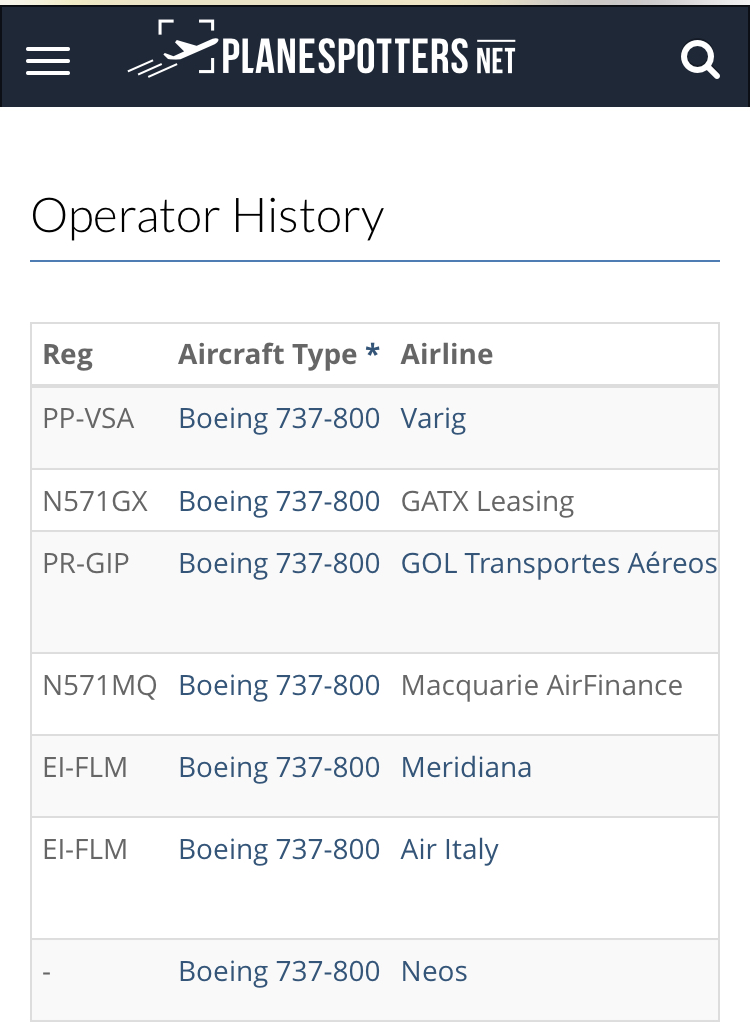Click Boeing 737-800 in PP-VSA row
The width and height of the screenshot is (750, 1023).
[279, 418]
